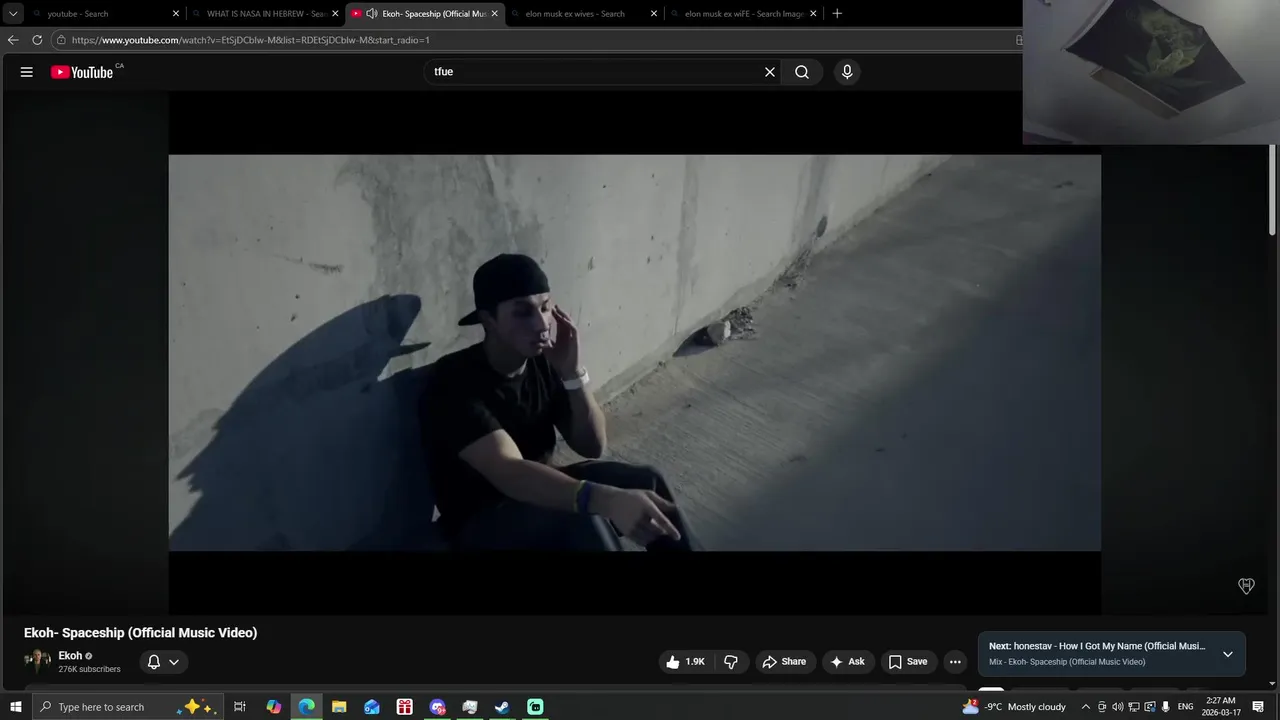Image resolution: width=1280 pixels, height=720 pixels.
Task: Like the video with thumbs up
Action: 686,662
